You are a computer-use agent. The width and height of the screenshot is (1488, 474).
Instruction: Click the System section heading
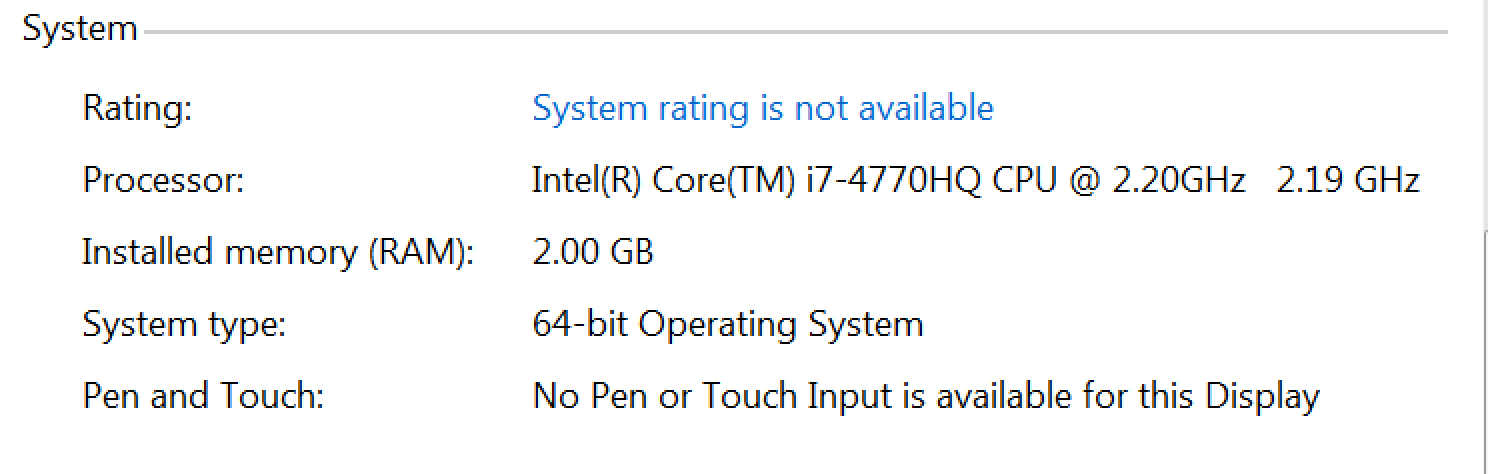click(x=80, y=30)
